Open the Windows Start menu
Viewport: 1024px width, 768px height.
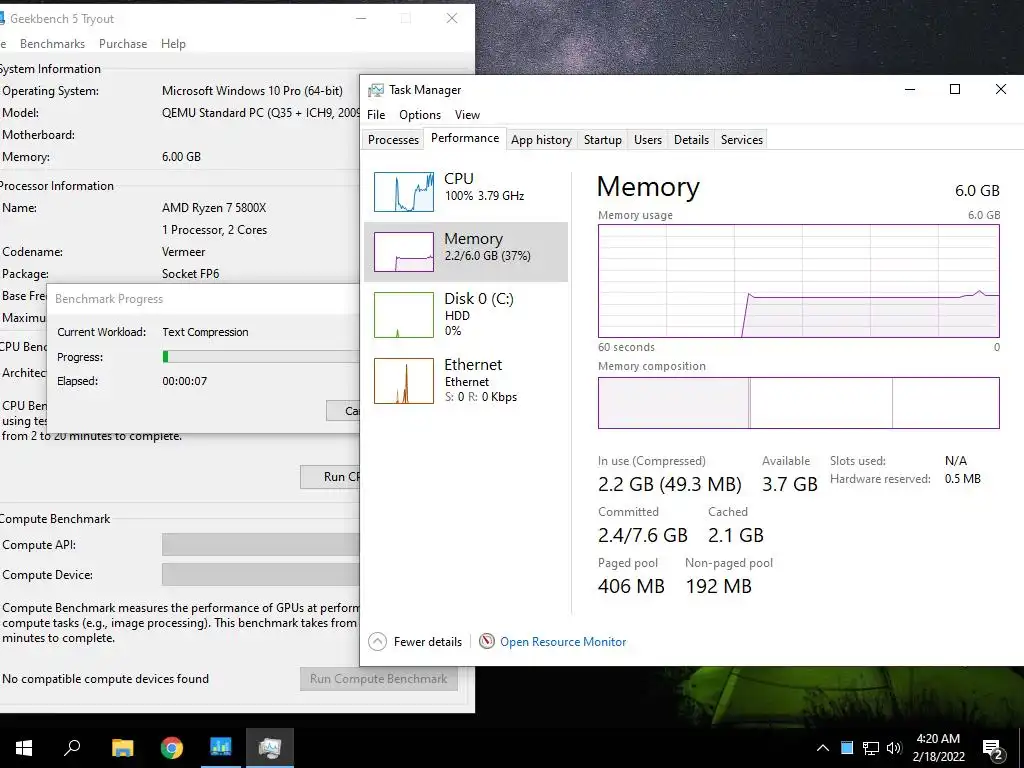(24, 748)
